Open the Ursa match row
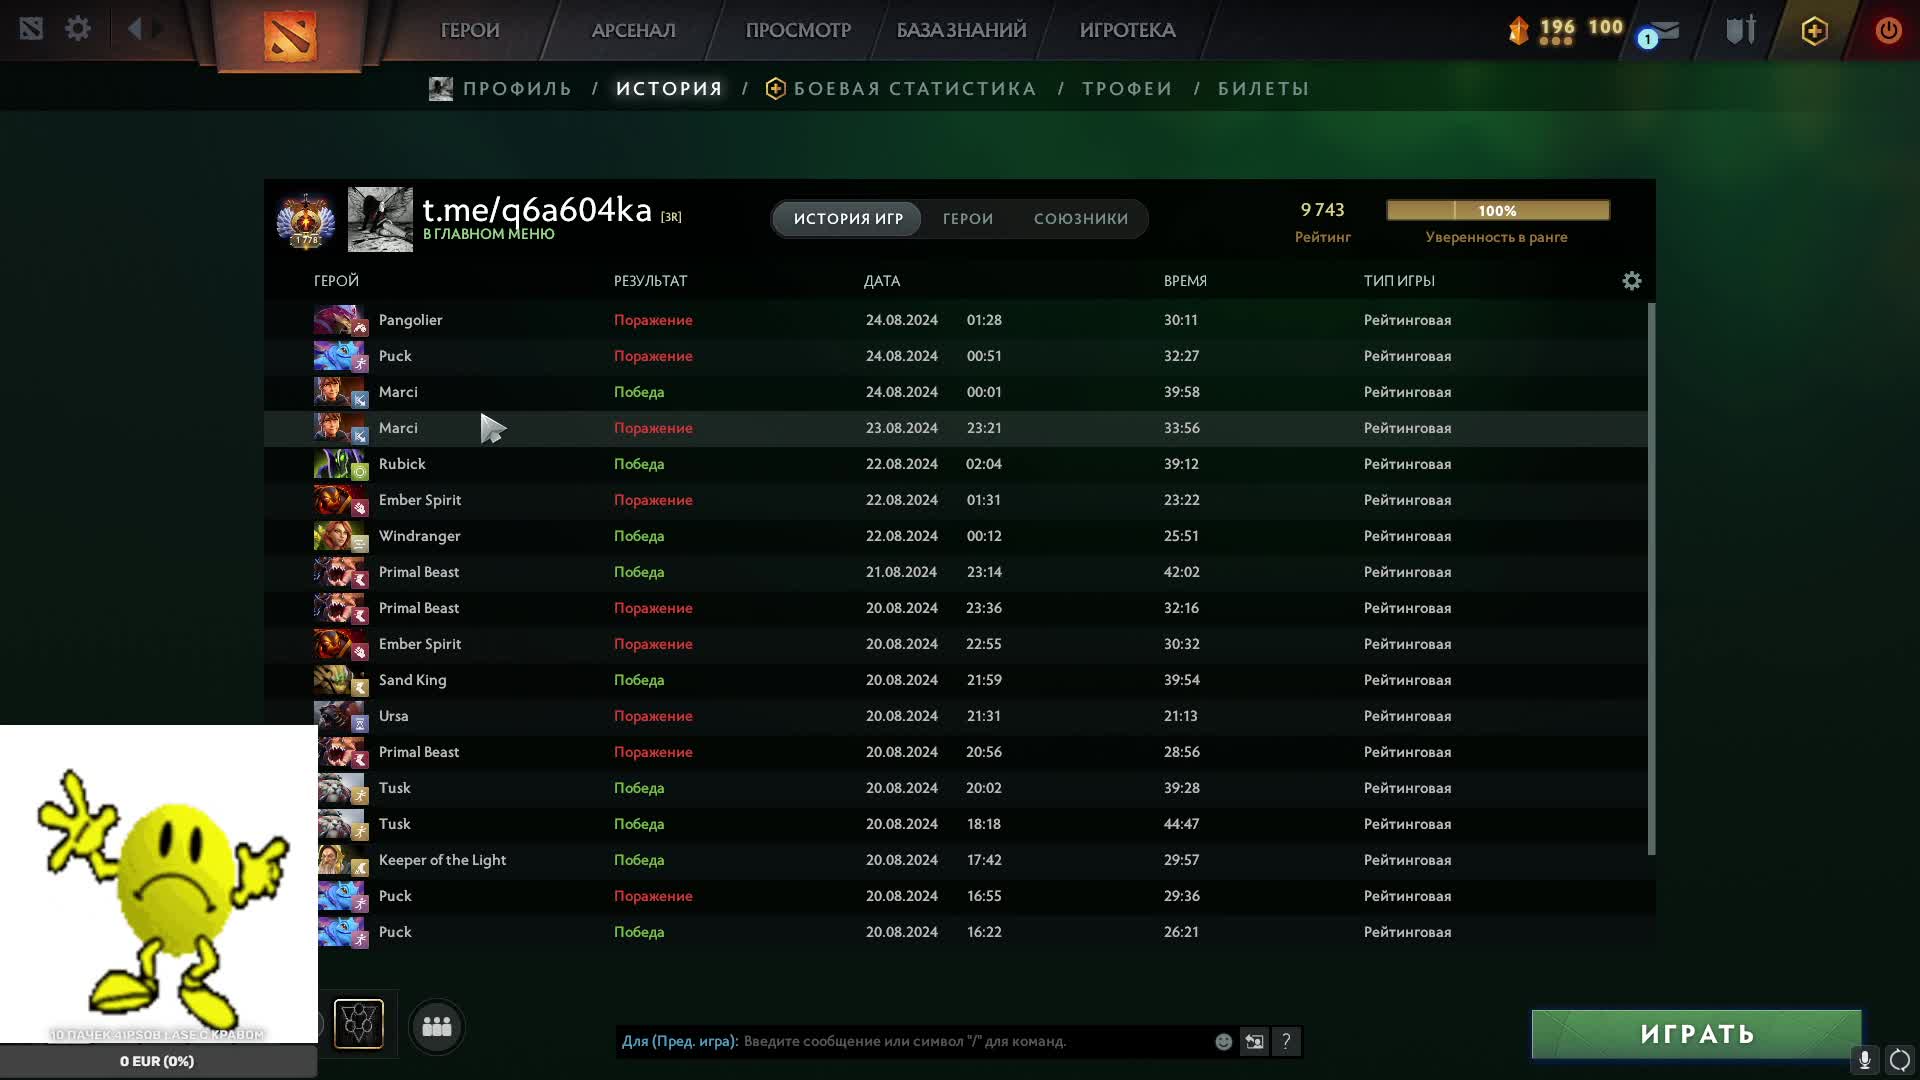The width and height of the screenshot is (1920, 1080). pos(955,716)
